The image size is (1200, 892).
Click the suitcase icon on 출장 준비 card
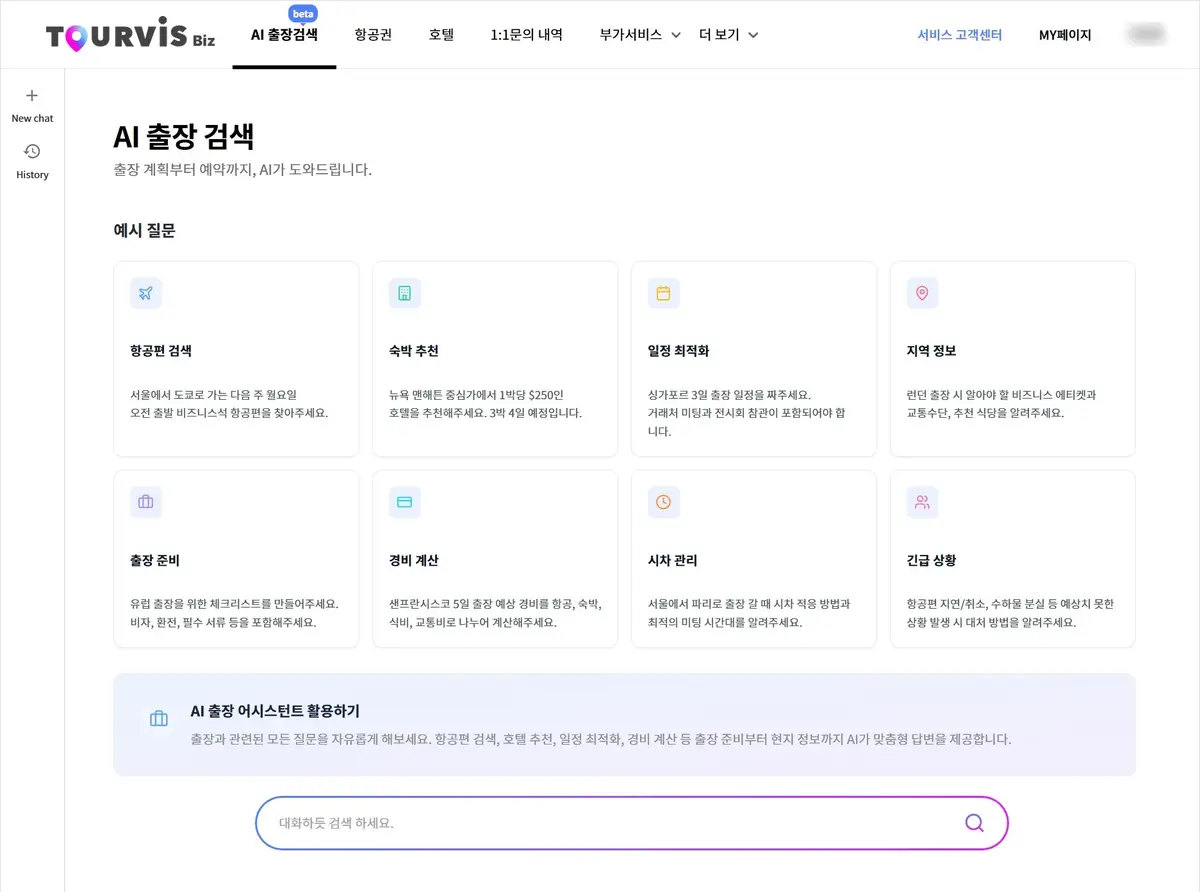tap(146, 502)
